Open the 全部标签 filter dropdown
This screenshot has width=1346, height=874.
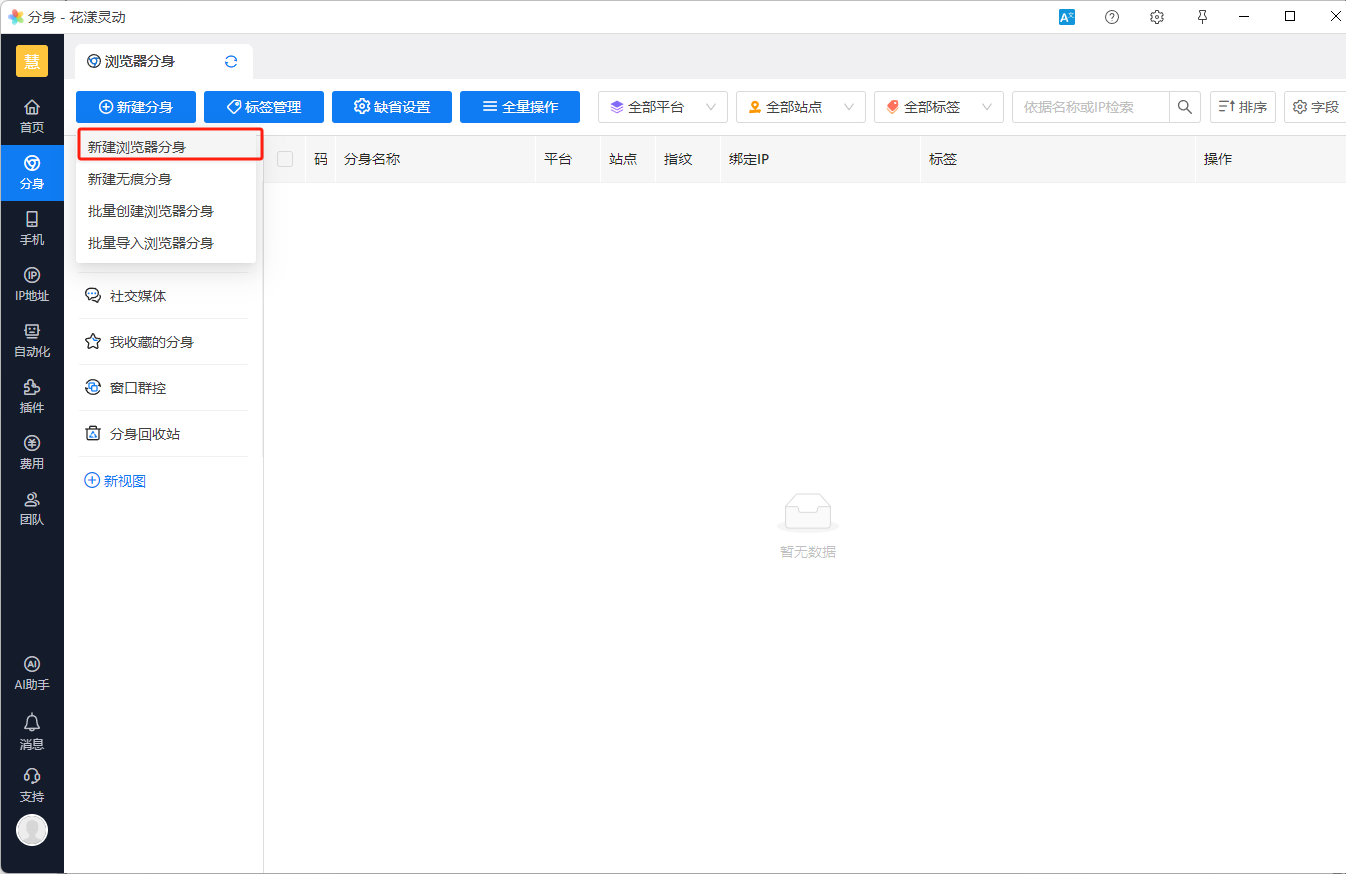pyautogui.click(x=939, y=107)
